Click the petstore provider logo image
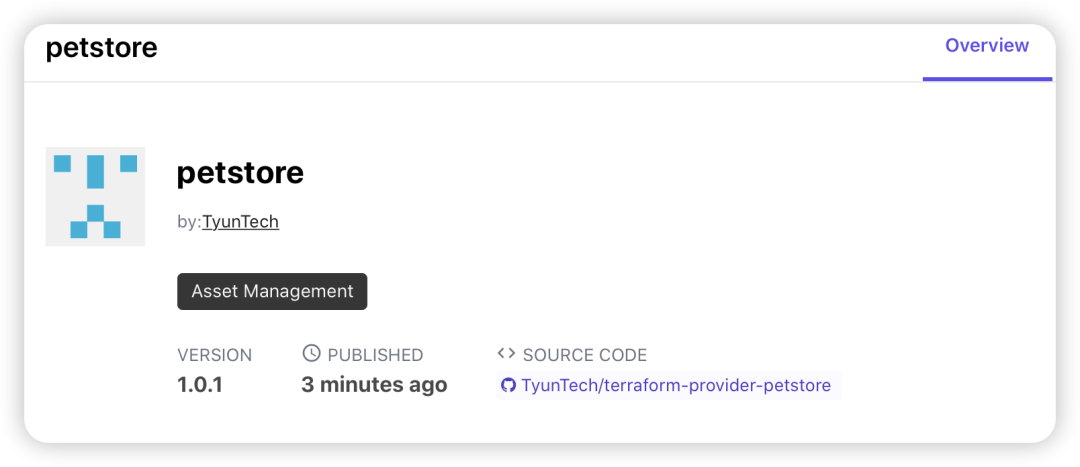This screenshot has height=467, width=1080. pyautogui.click(x=95, y=196)
